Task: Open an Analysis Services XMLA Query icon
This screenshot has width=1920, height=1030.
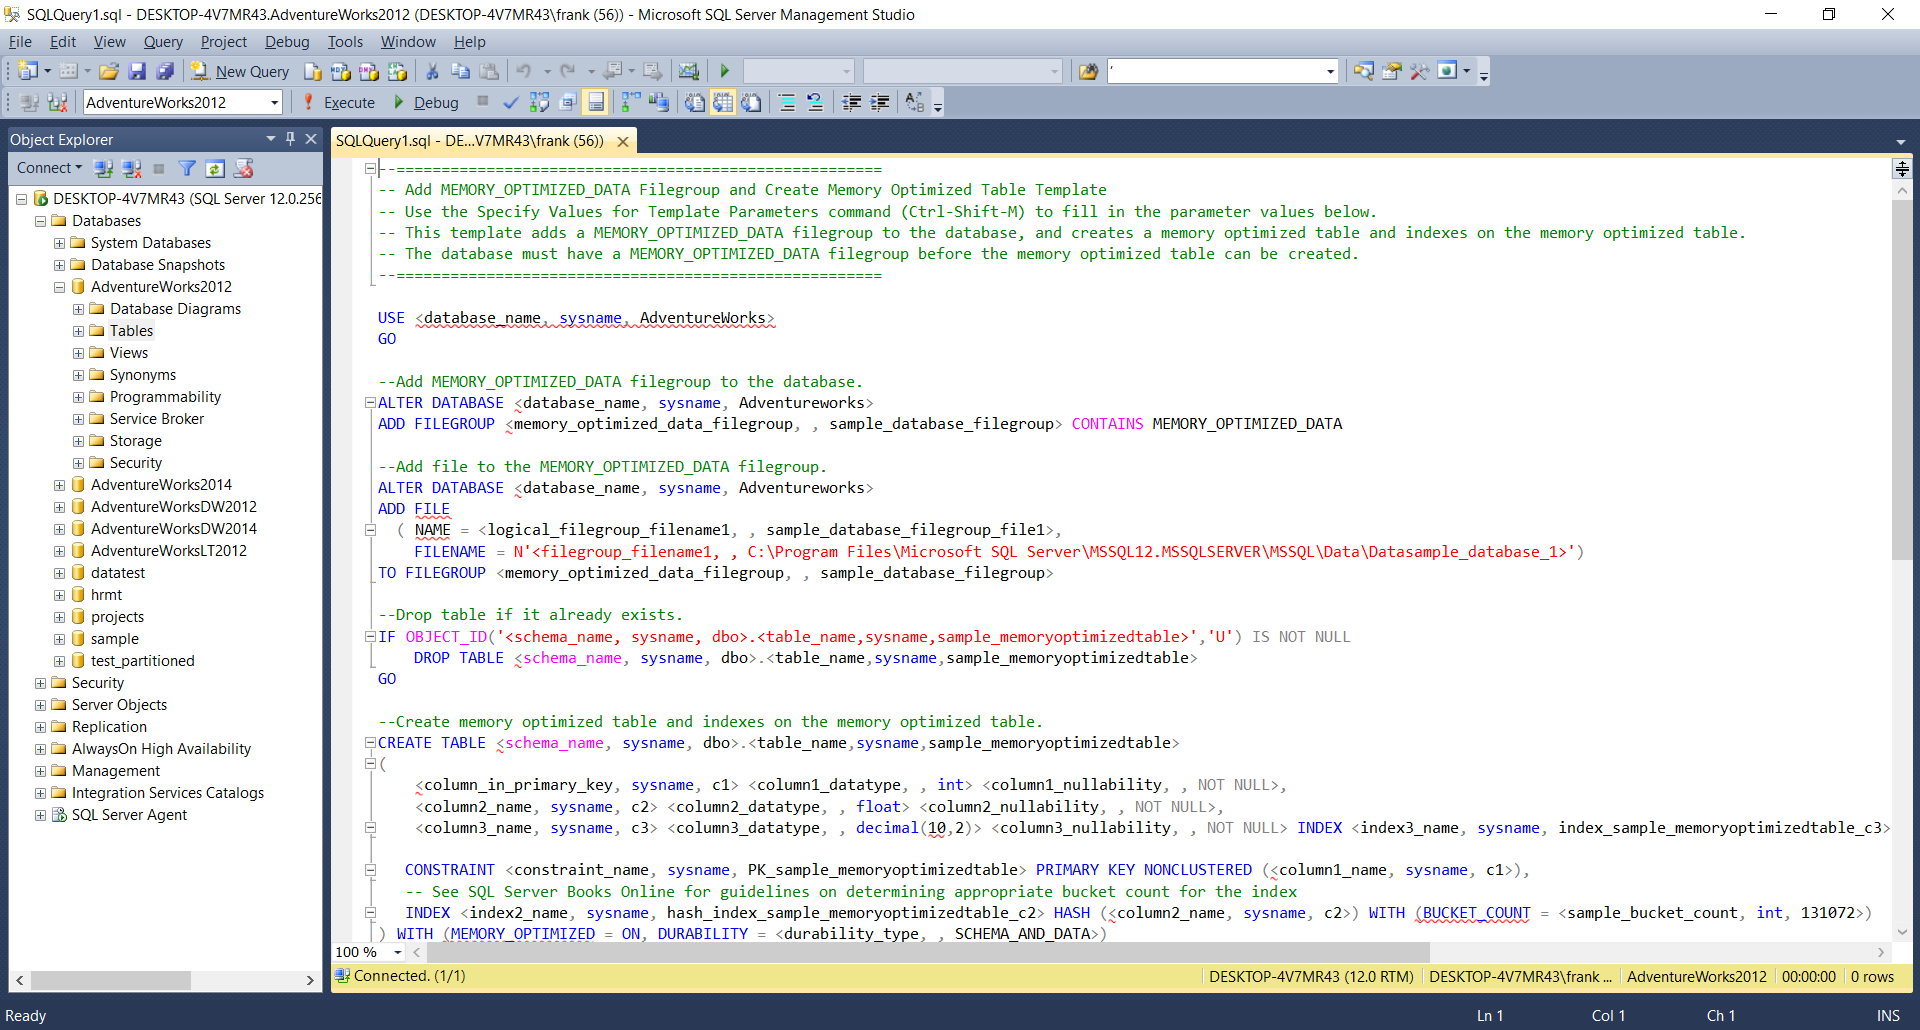Action: (397, 71)
